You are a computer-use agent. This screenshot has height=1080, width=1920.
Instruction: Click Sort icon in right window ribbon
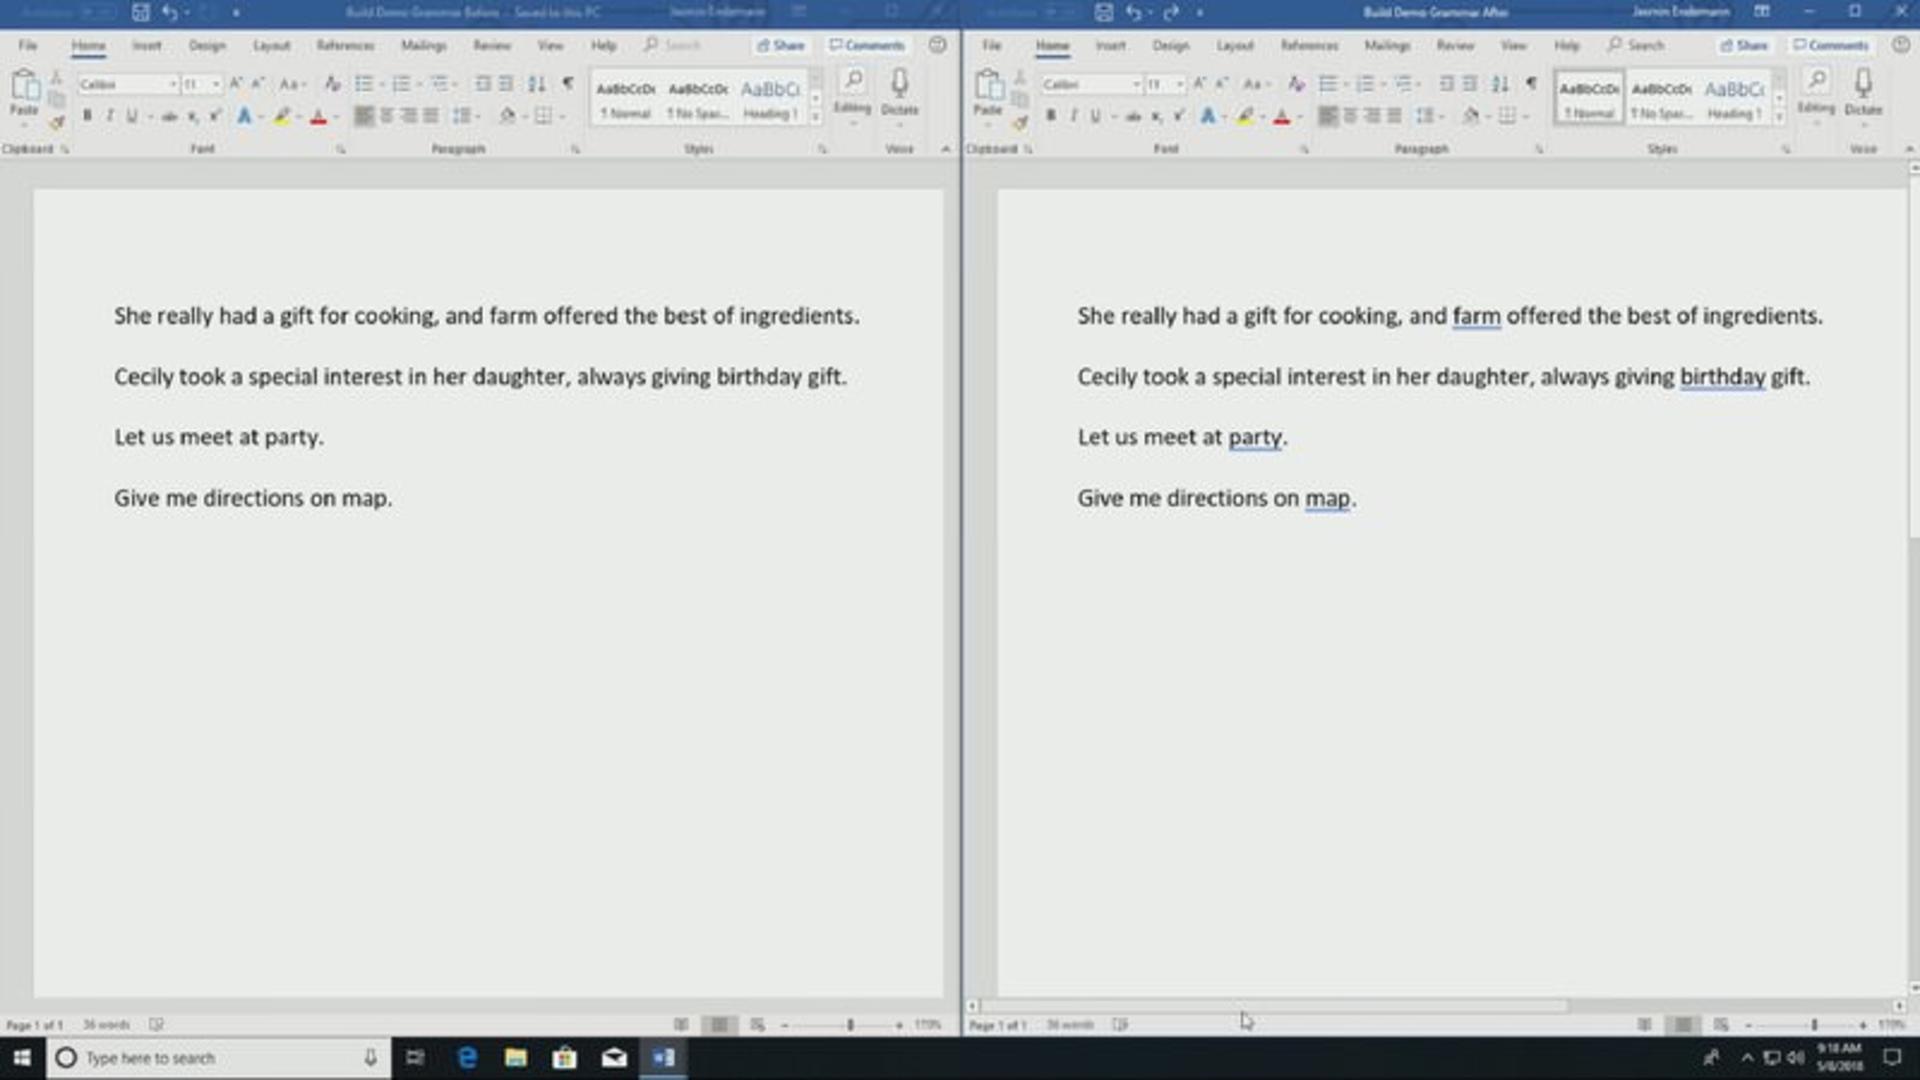[1500, 84]
